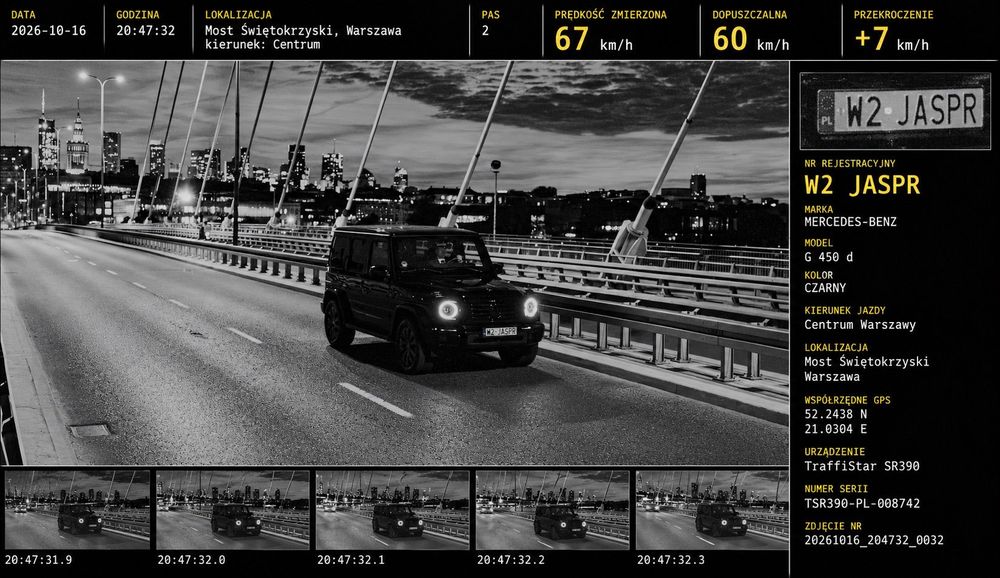Select the MERCEDES-BENZ make entry
The height and width of the screenshot is (578, 1000).
(x=850, y=222)
